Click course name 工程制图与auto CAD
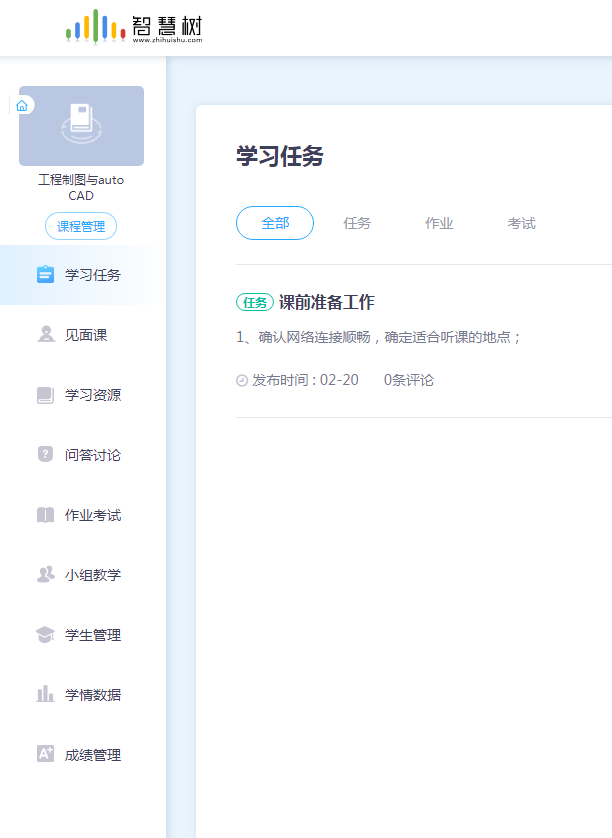 coord(81,188)
